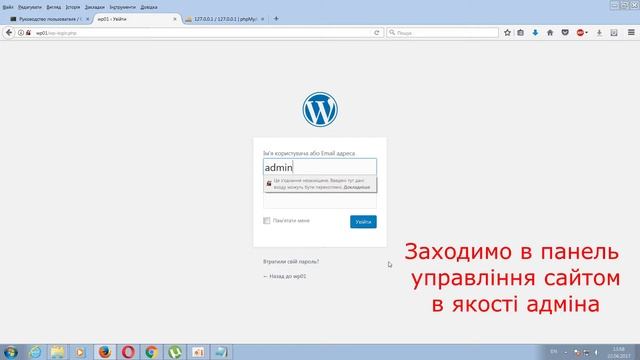The width and height of the screenshot is (640, 360).
Task: Click the username field containing admin
Action: point(320,167)
